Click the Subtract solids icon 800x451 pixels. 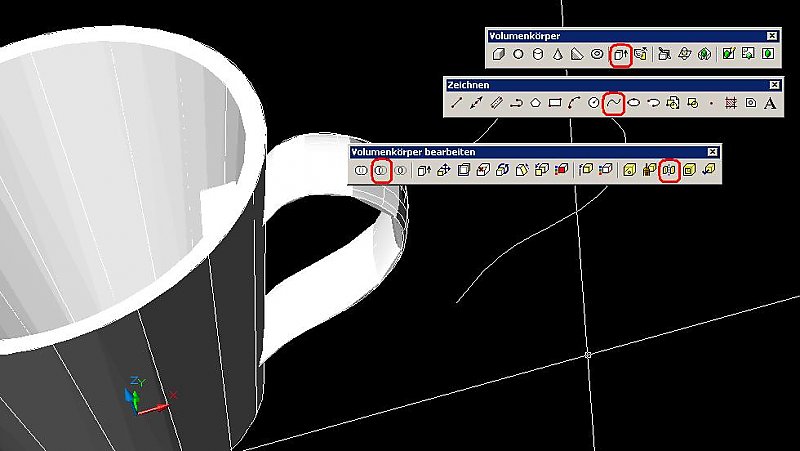tap(381, 170)
